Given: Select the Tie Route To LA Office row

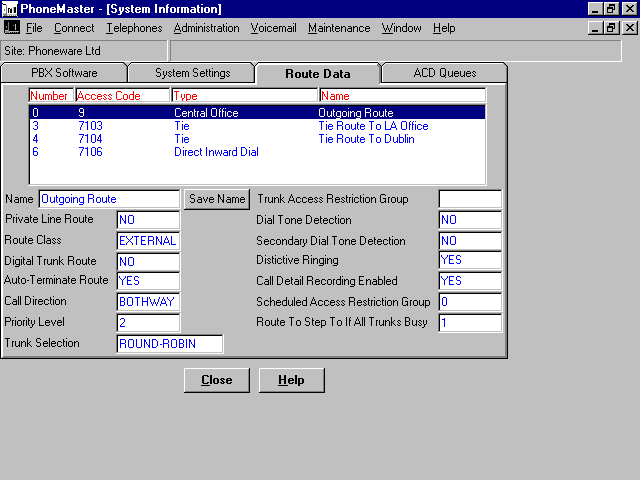Looking at the screenshot, I should 258,126.
